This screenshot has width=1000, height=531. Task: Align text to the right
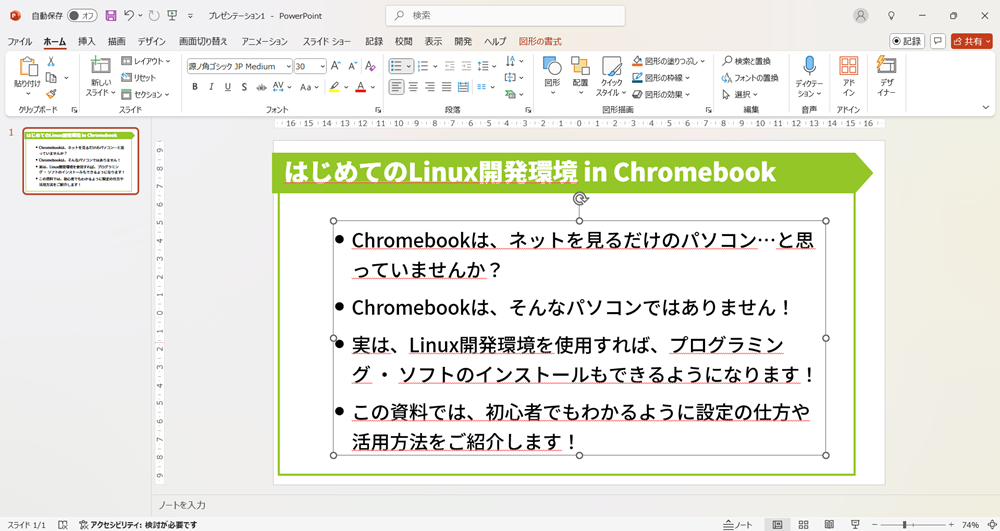[x=430, y=87]
